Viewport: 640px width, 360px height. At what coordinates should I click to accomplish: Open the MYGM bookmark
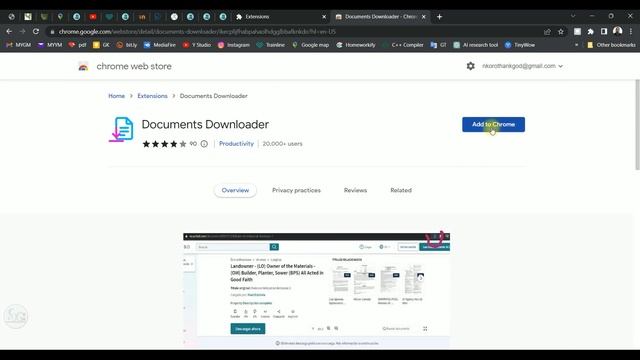tap(18, 45)
